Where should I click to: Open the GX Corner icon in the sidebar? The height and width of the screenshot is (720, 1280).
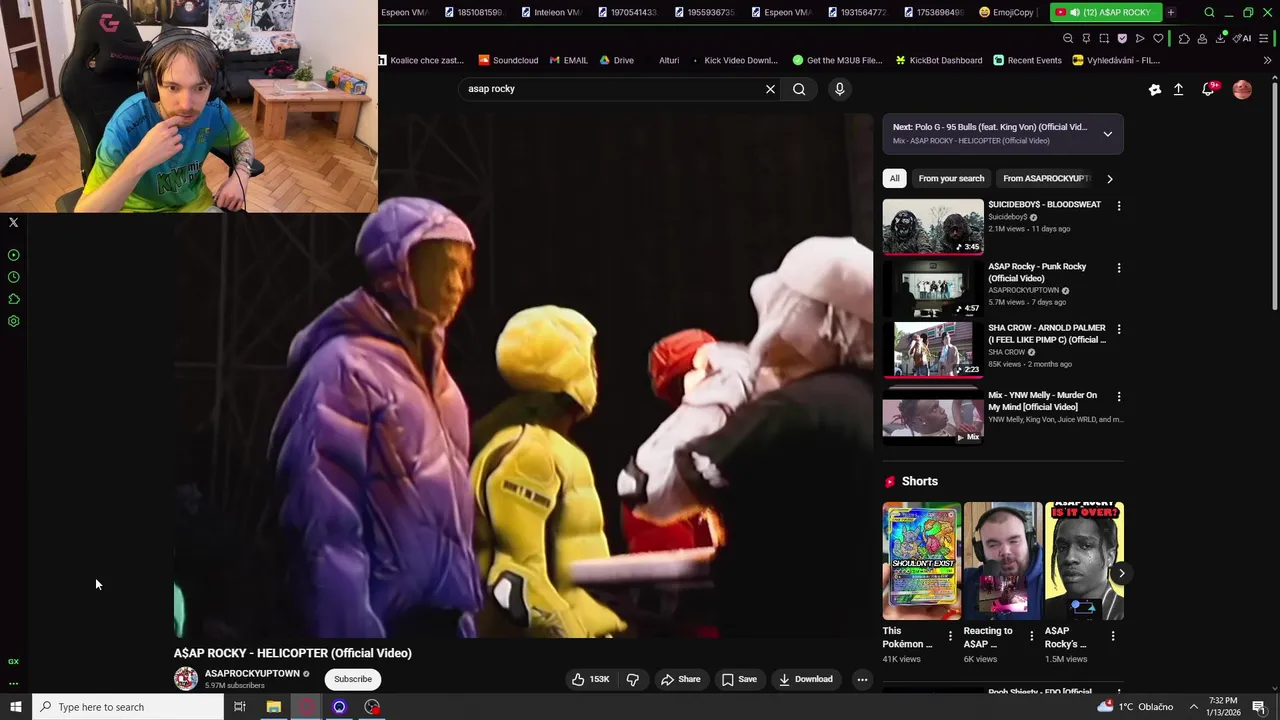click(13, 661)
